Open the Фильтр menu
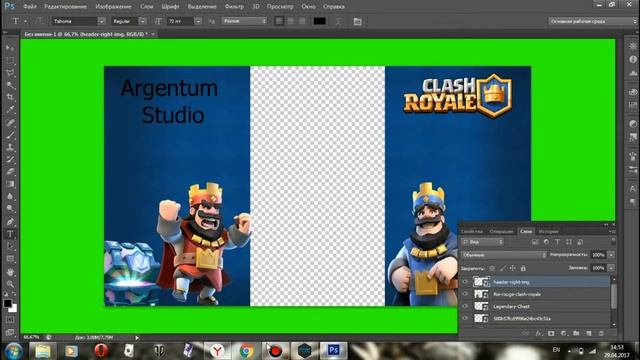Image resolution: width=640 pixels, height=360 pixels. (x=234, y=7)
